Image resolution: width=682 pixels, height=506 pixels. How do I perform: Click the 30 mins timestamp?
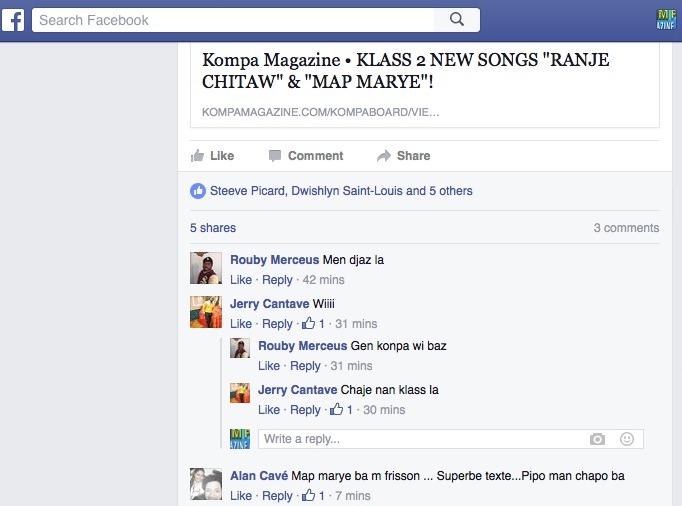384,410
